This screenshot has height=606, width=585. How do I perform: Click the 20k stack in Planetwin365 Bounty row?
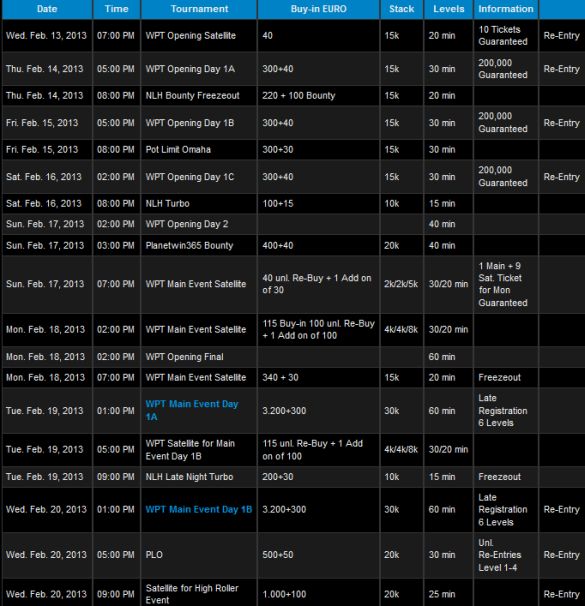coord(391,245)
